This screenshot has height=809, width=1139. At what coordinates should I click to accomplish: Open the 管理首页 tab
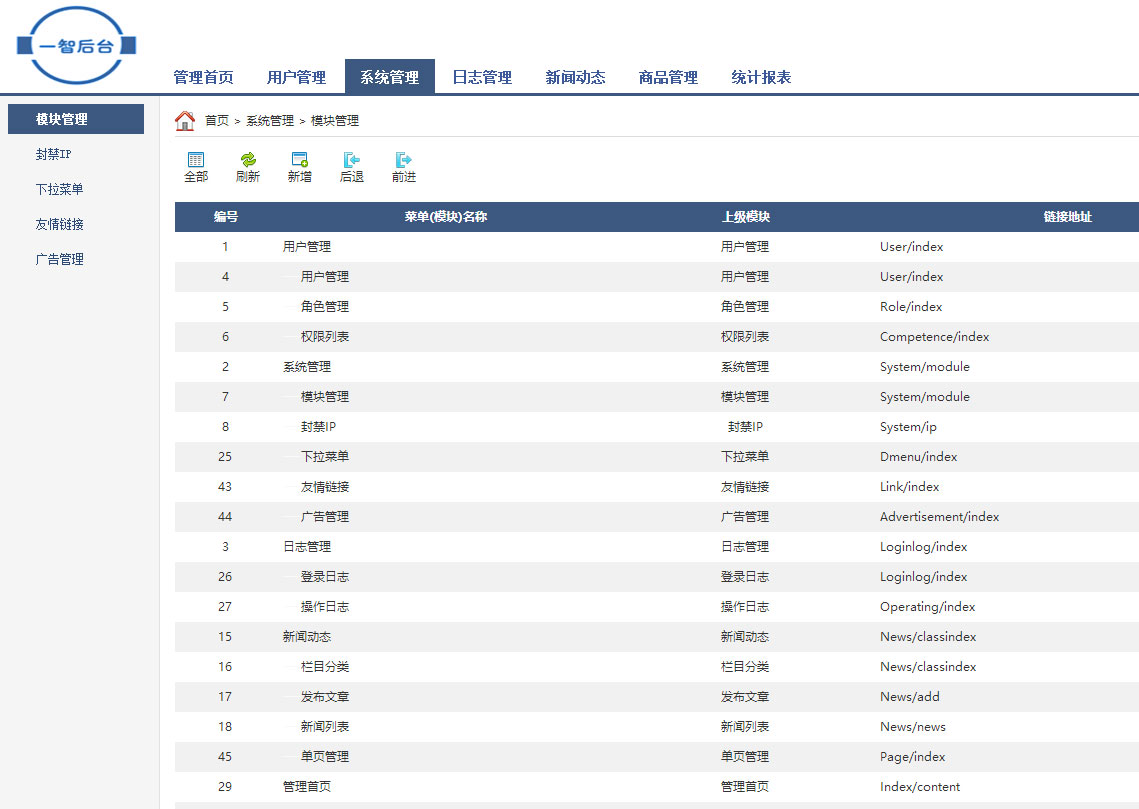(203, 77)
